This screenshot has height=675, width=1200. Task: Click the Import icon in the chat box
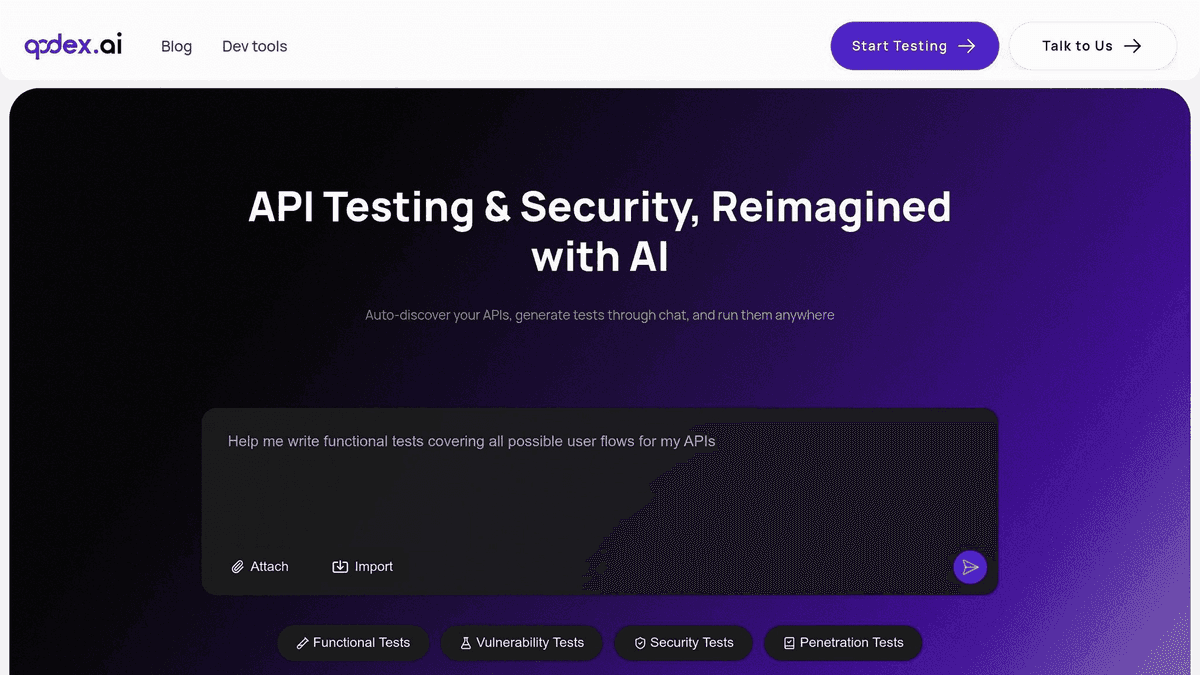(x=340, y=566)
